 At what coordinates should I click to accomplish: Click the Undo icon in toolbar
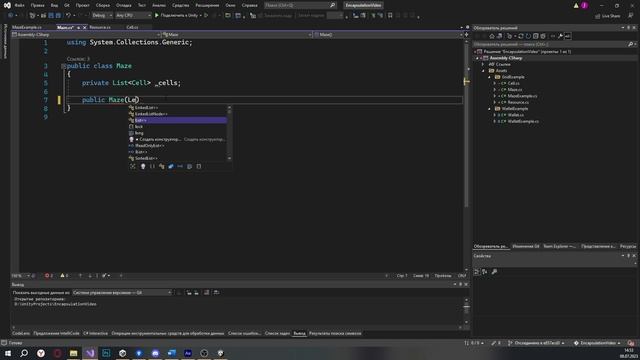[68, 16]
